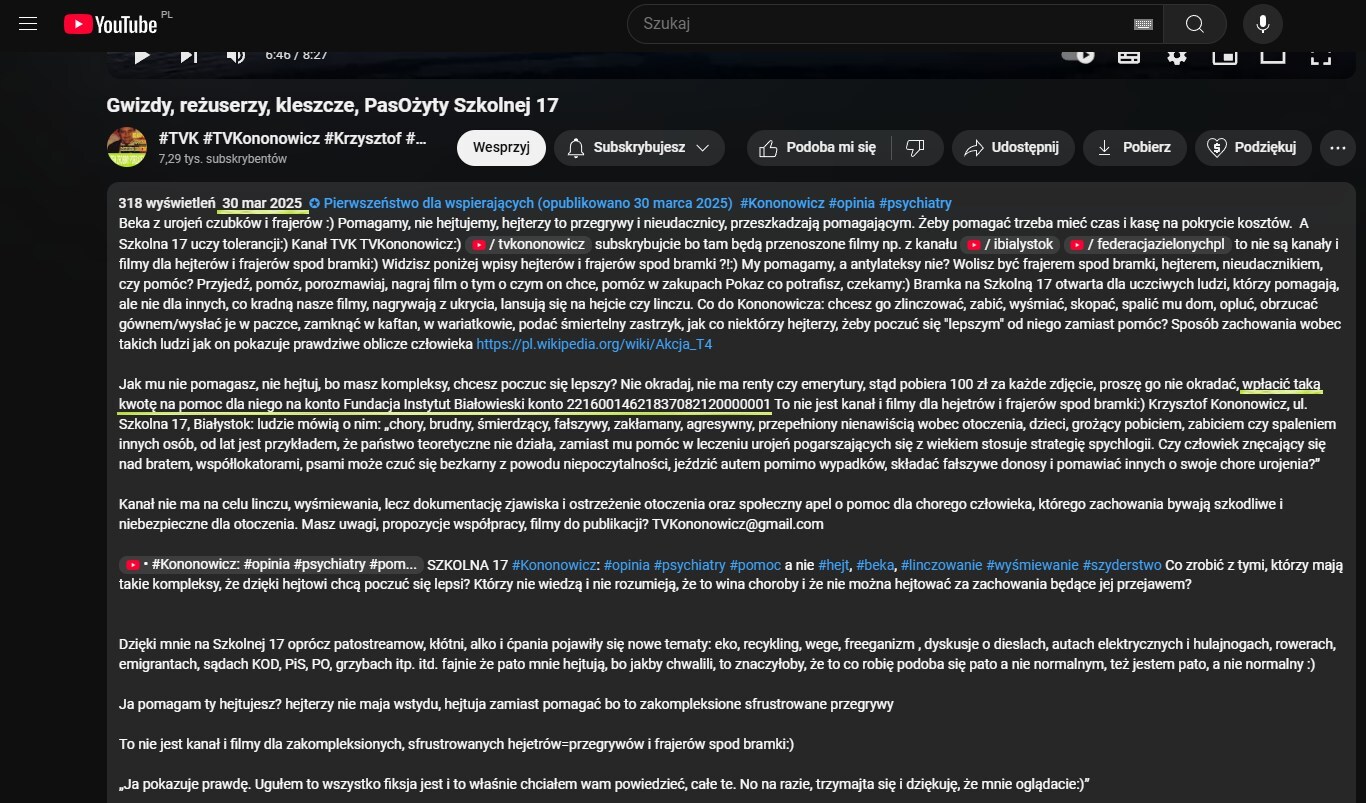Toggle the autoplay switch
The image size is (1366, 803).
click(x=1078, y=55)
